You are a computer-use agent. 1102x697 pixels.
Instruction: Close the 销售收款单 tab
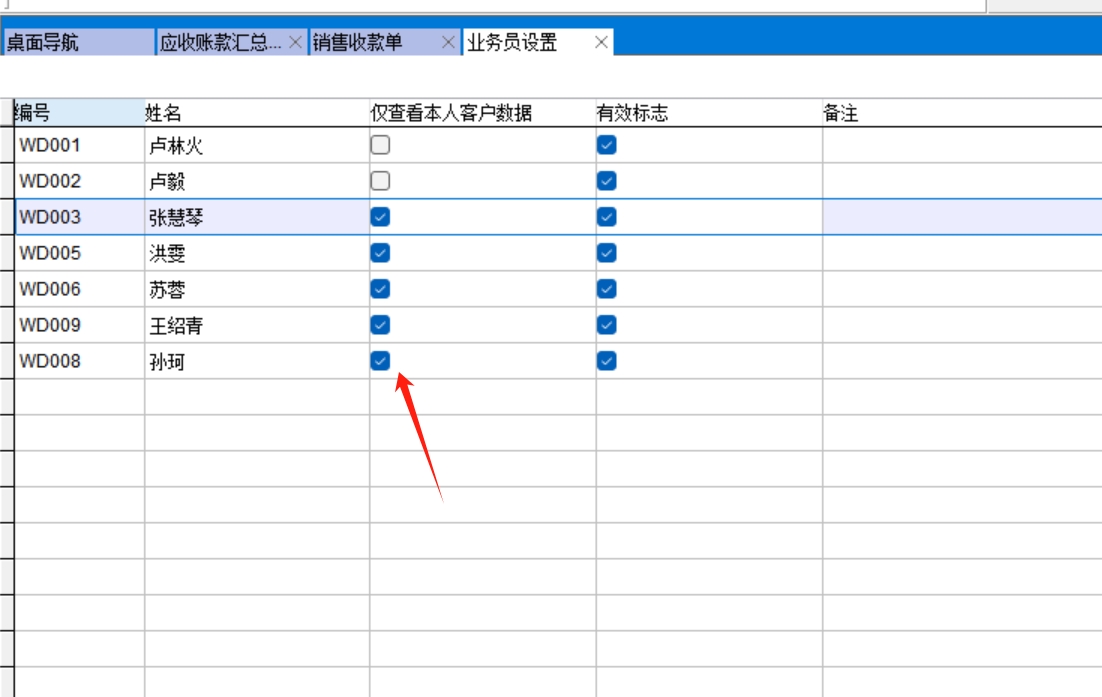point(447,42)
